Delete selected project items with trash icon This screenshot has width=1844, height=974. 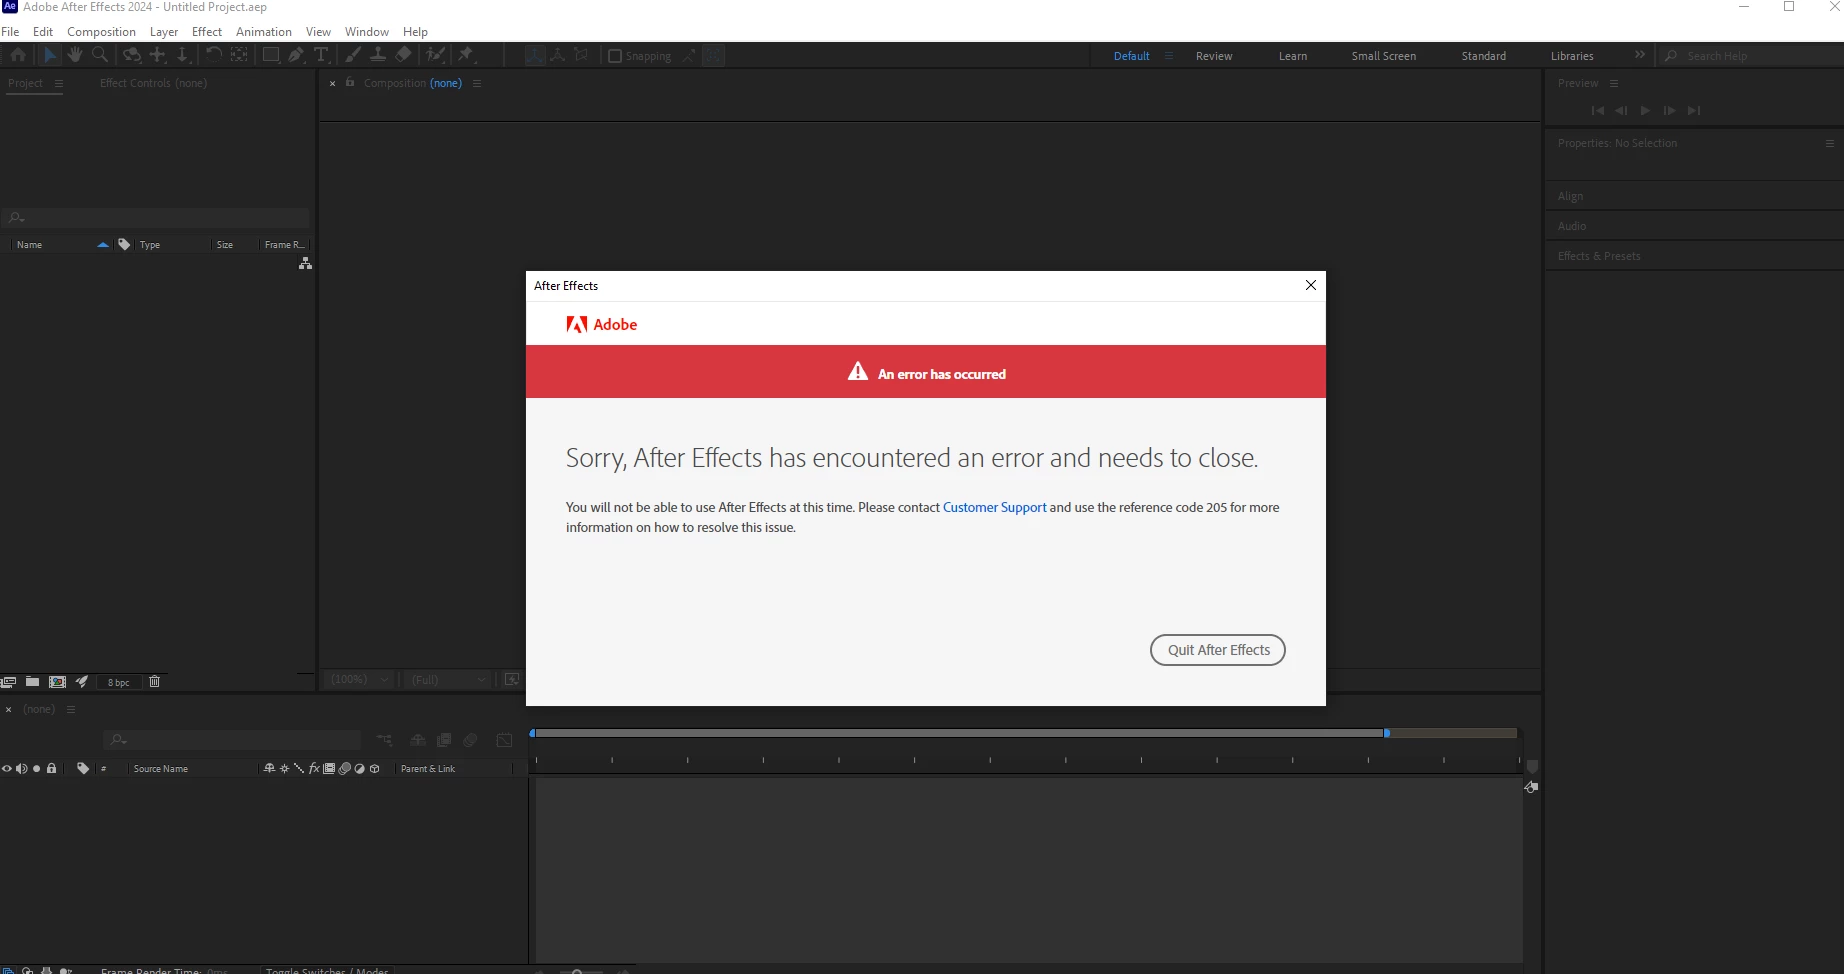click(154, 681)
